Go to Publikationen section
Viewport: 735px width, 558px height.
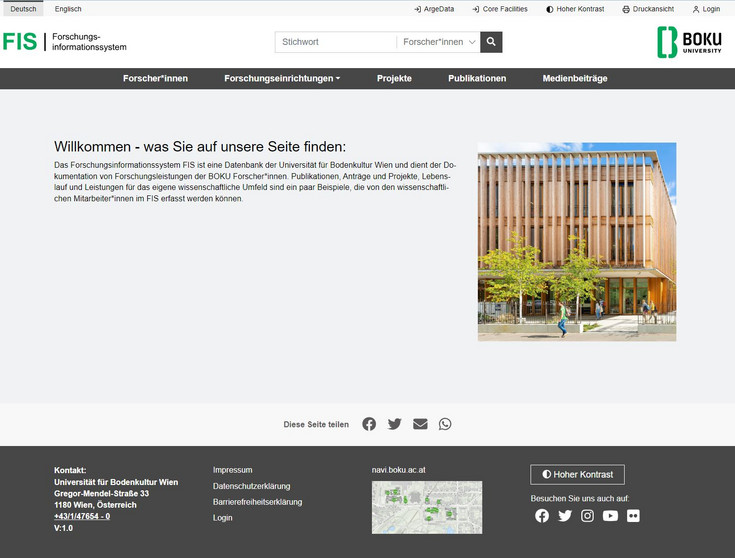point(477,78)
